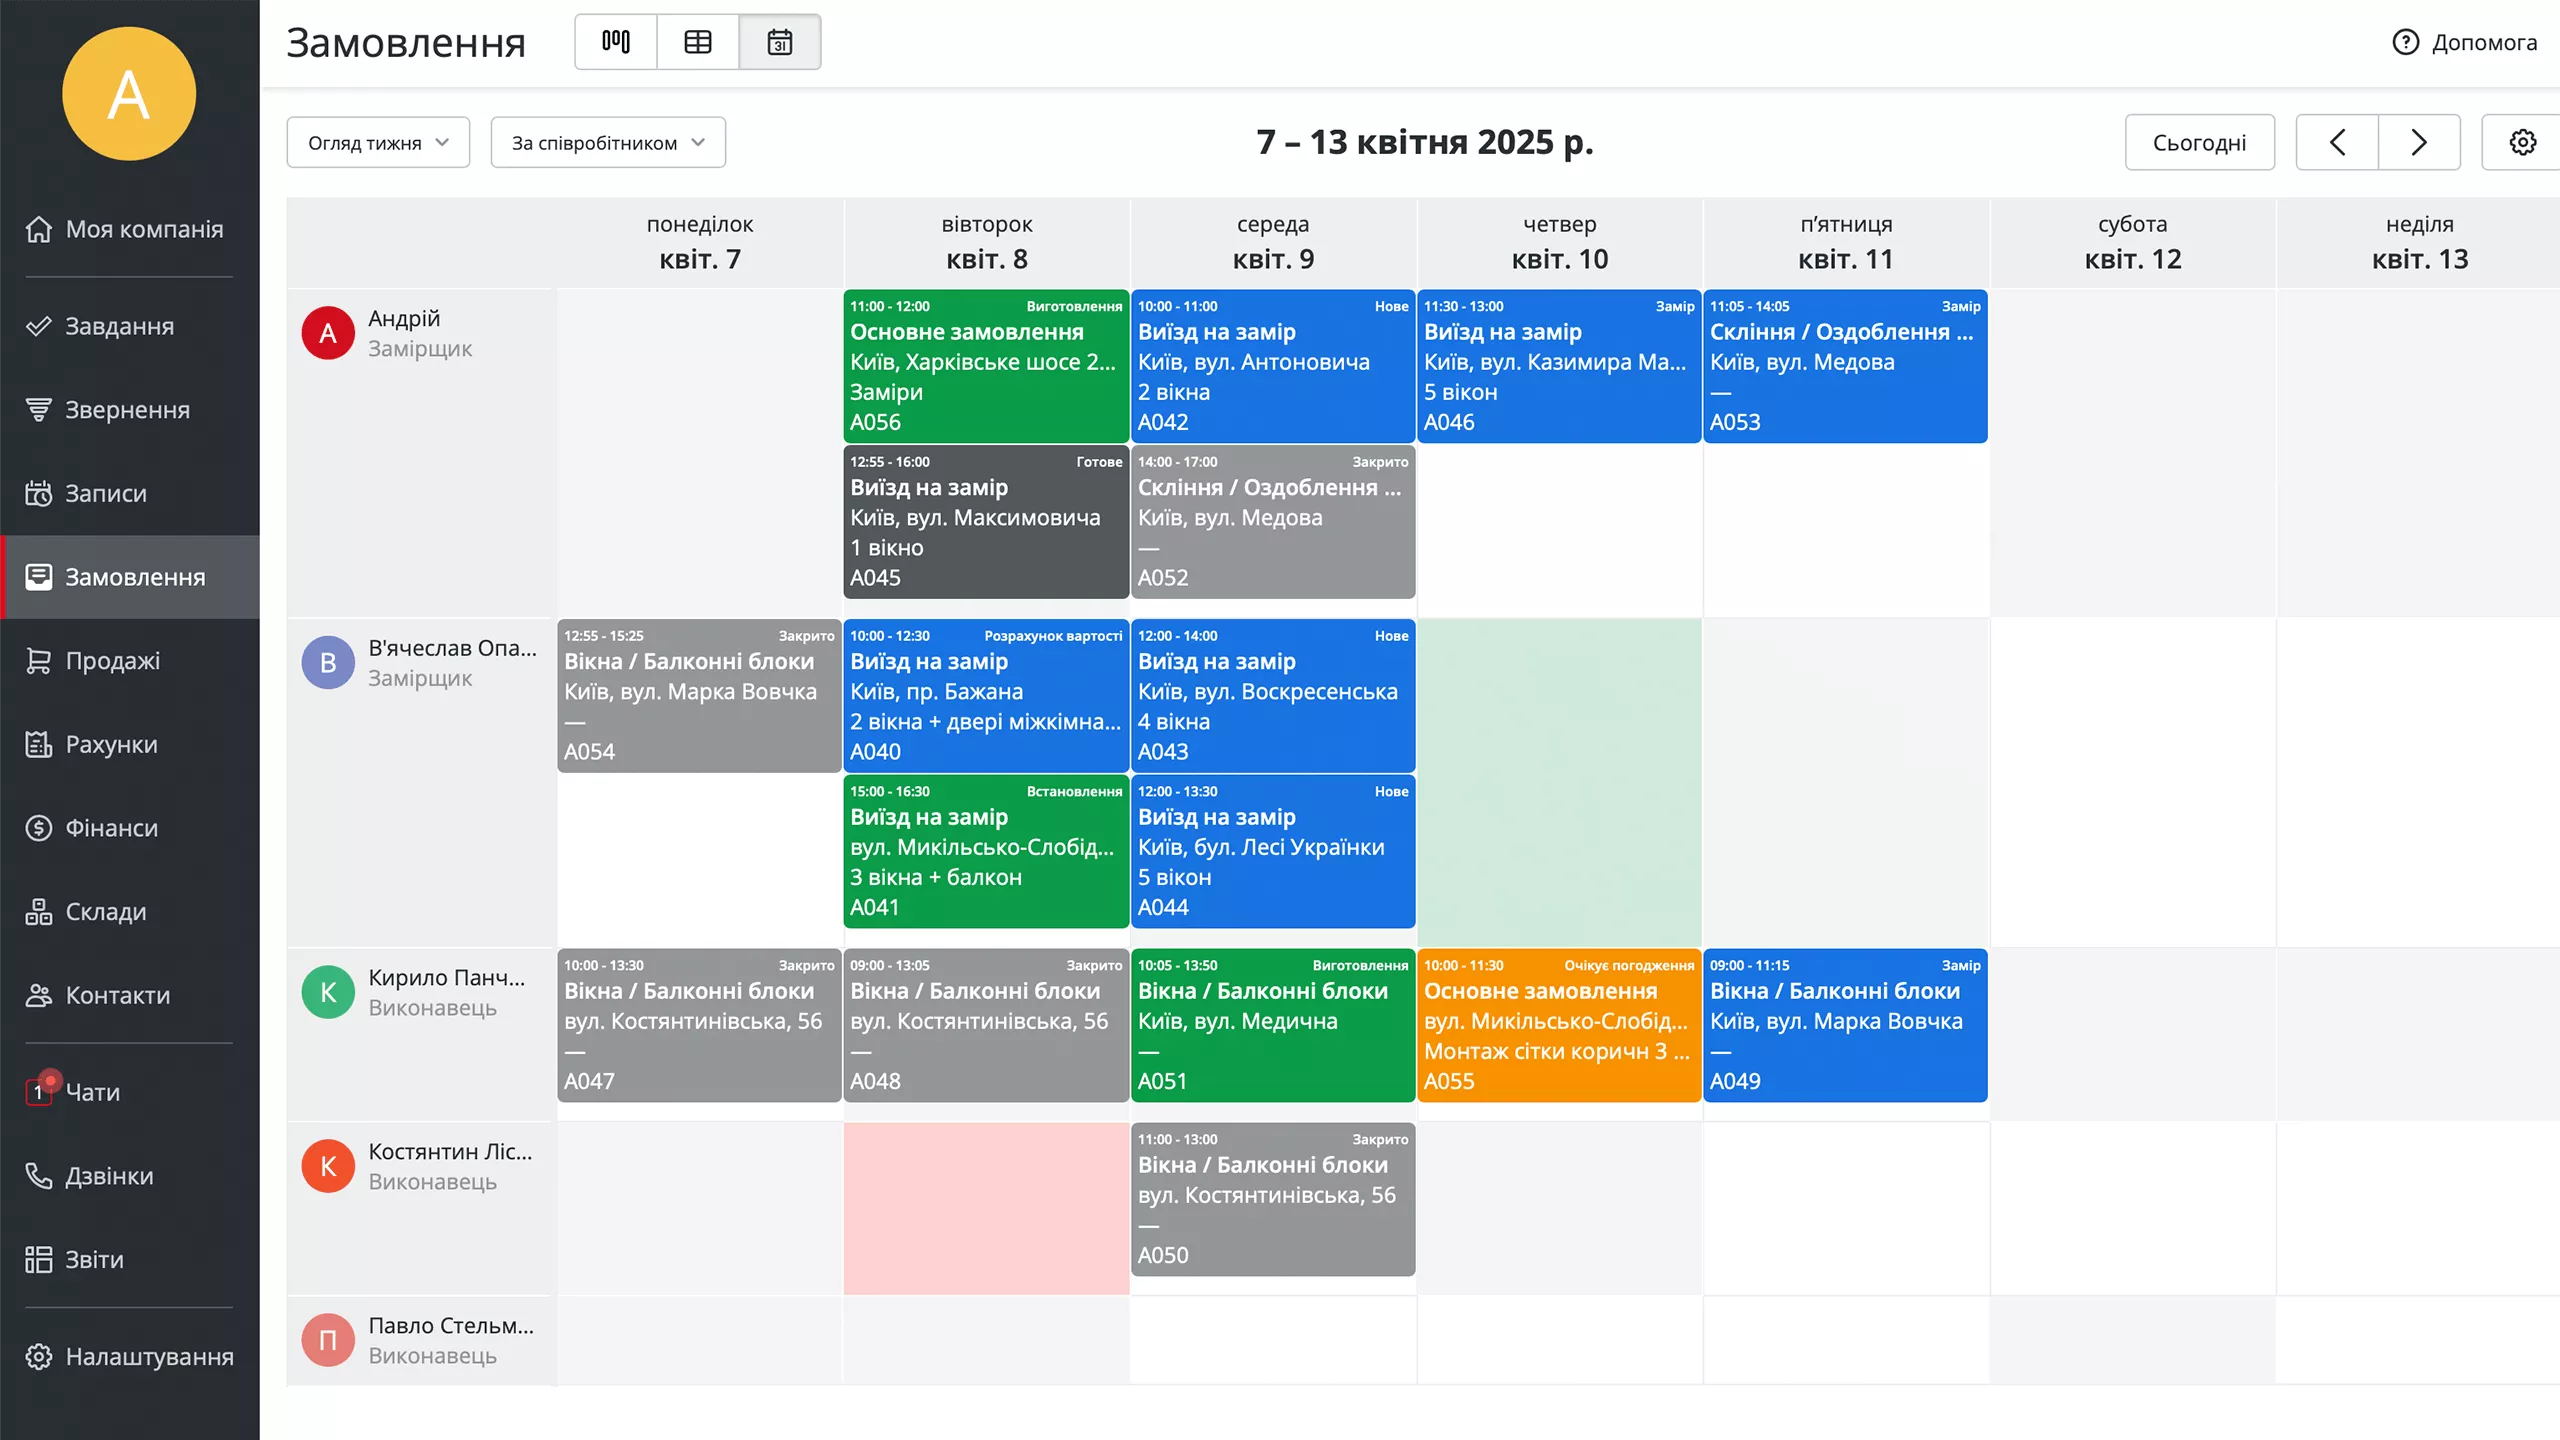Open order A055 orange card
The width and height of the screenshot is (2560, 1440).
1558,1025
